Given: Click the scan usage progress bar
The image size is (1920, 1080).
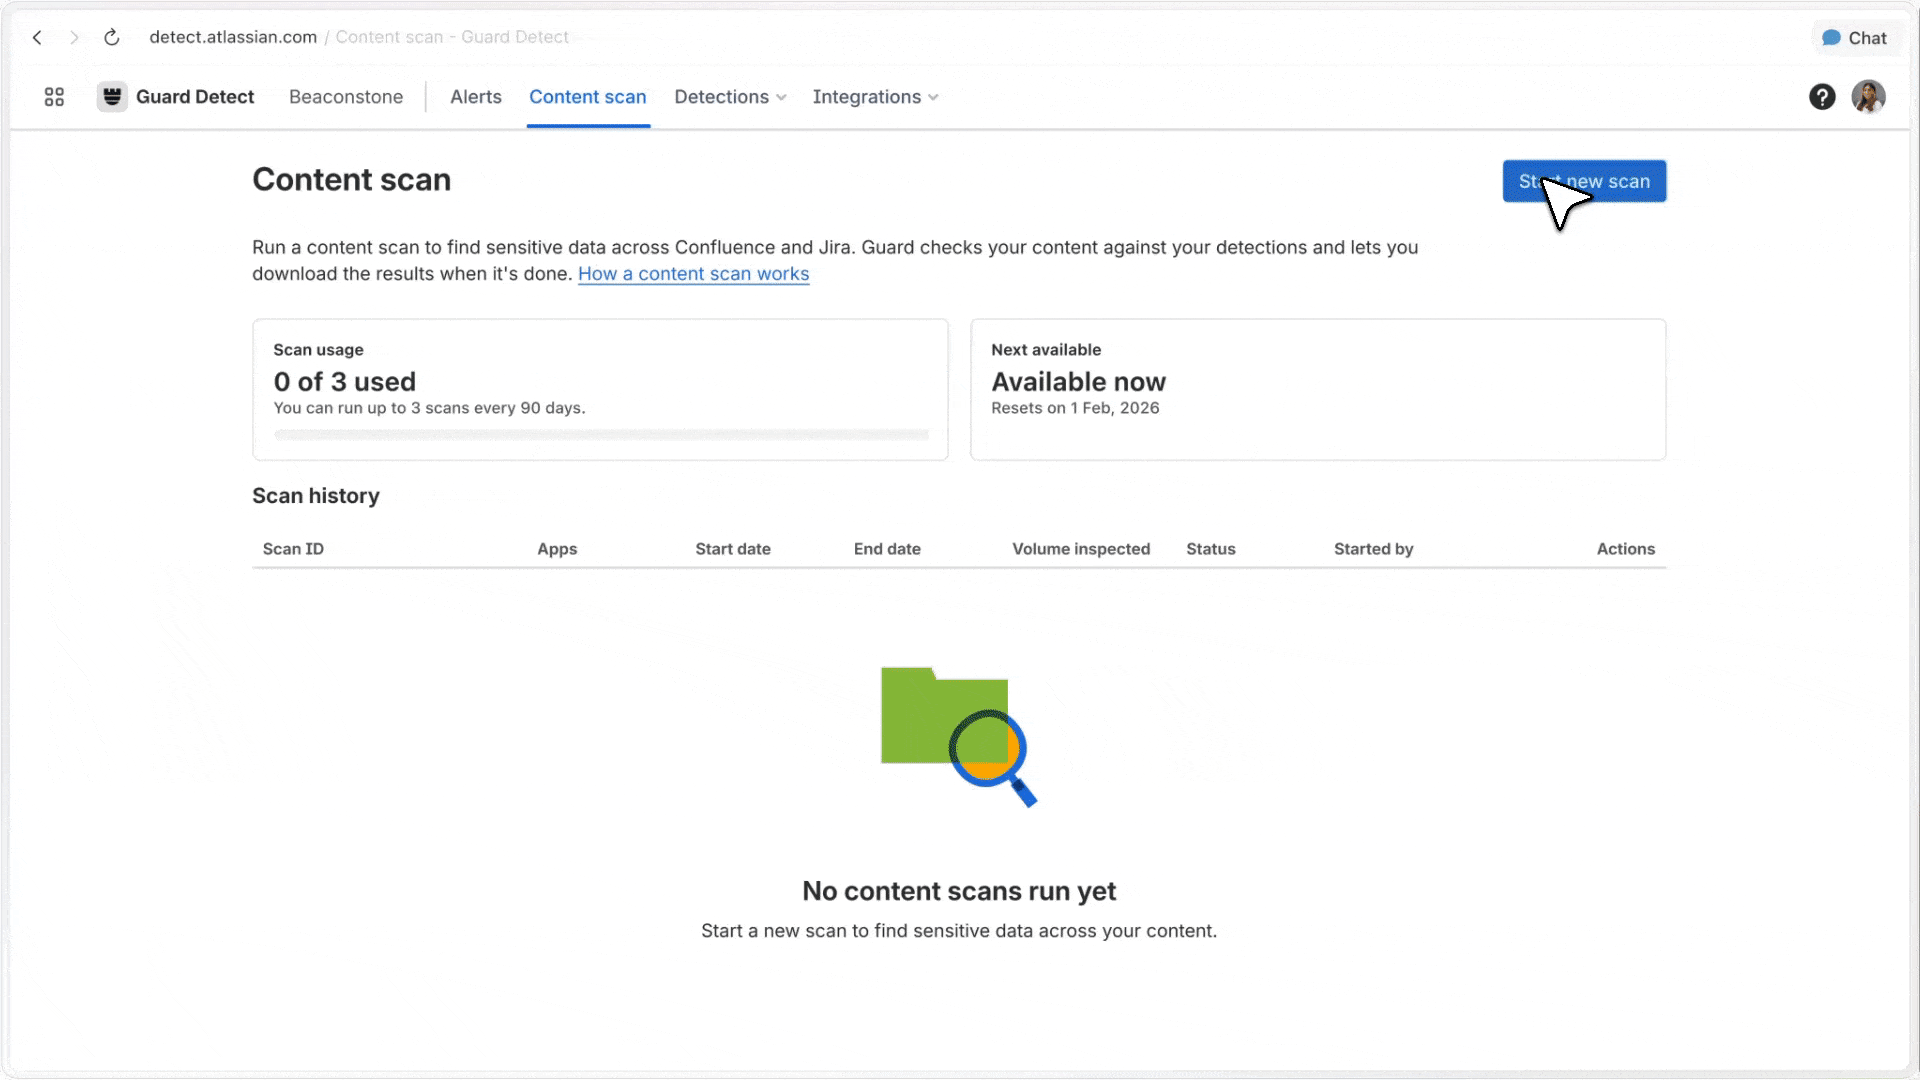Looking at the screenshot, I should 601,435.
